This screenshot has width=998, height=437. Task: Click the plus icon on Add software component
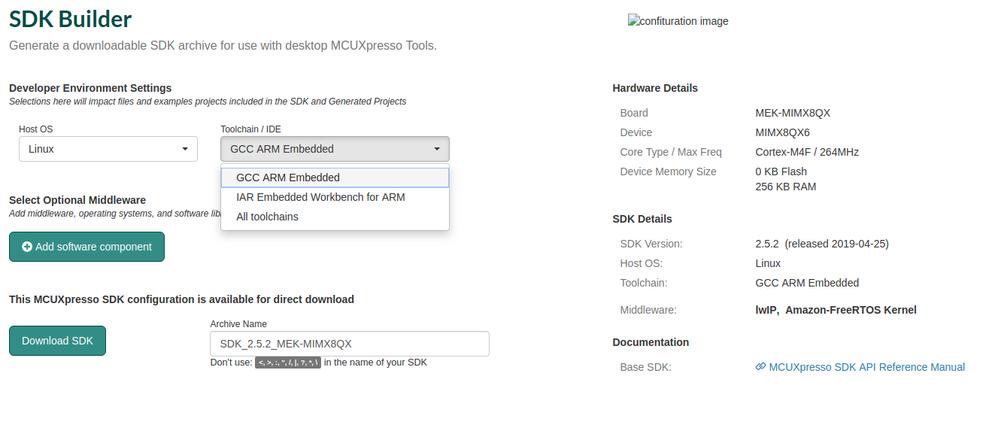[x=27, y=247]
